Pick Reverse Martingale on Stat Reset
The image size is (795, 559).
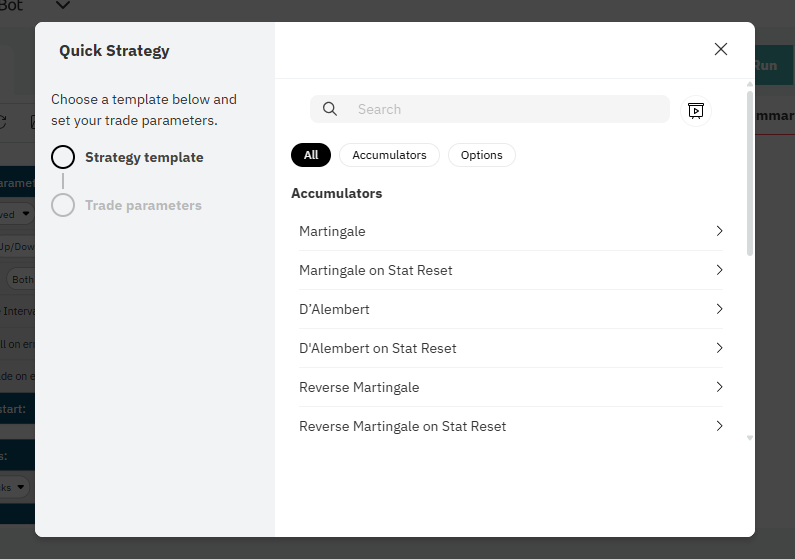click(402, 426)
